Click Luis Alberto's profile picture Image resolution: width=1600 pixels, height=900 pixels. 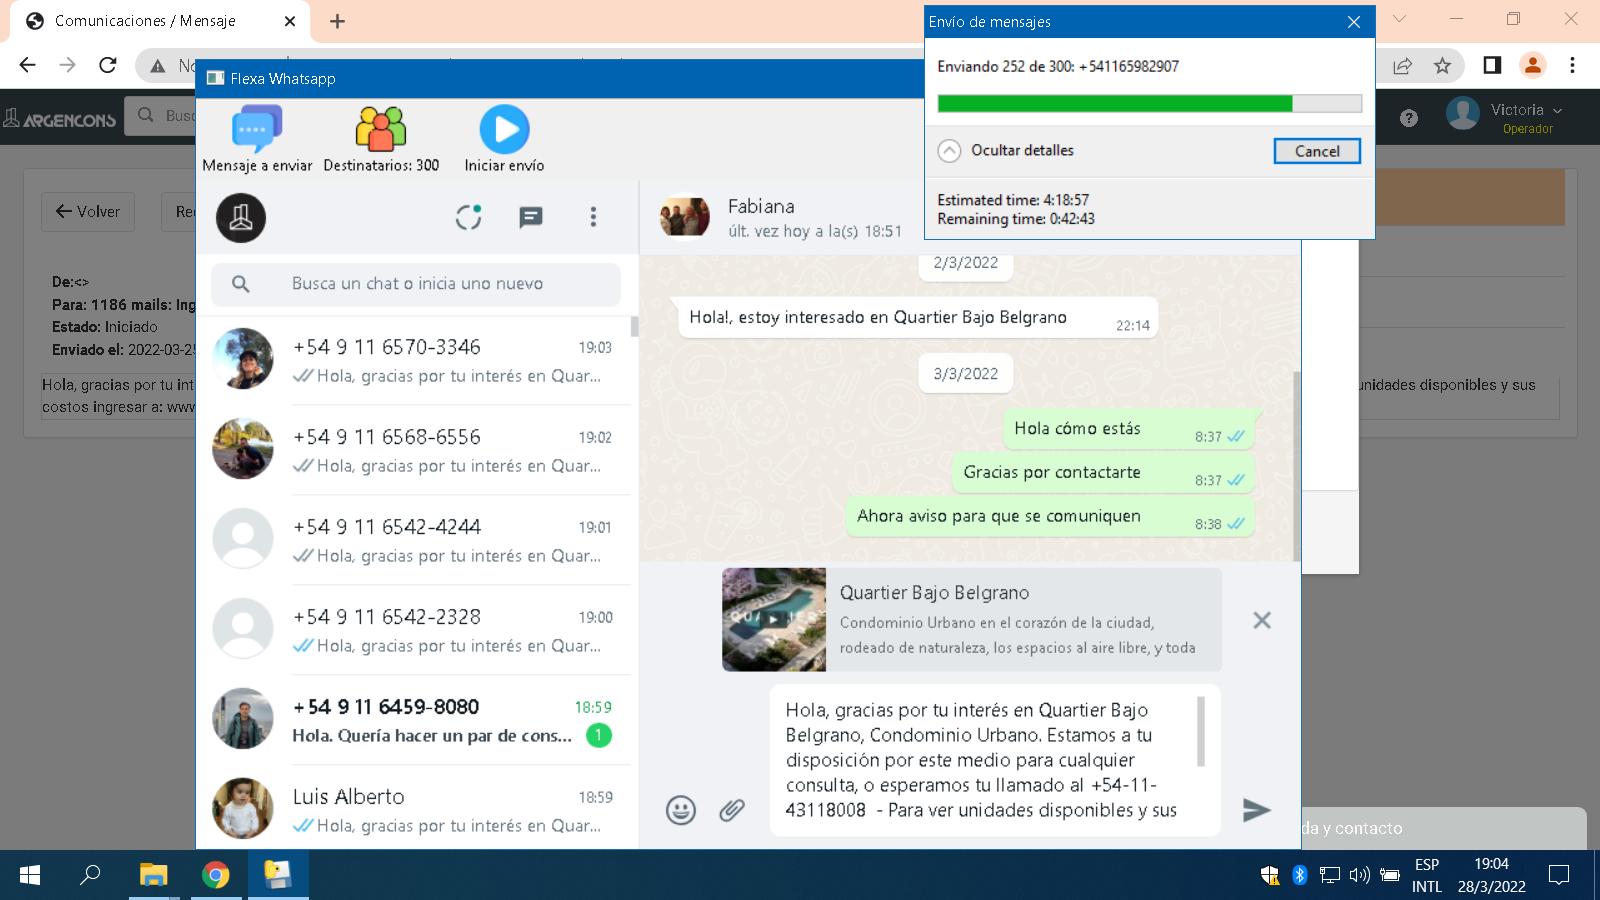tap(243, 808)
